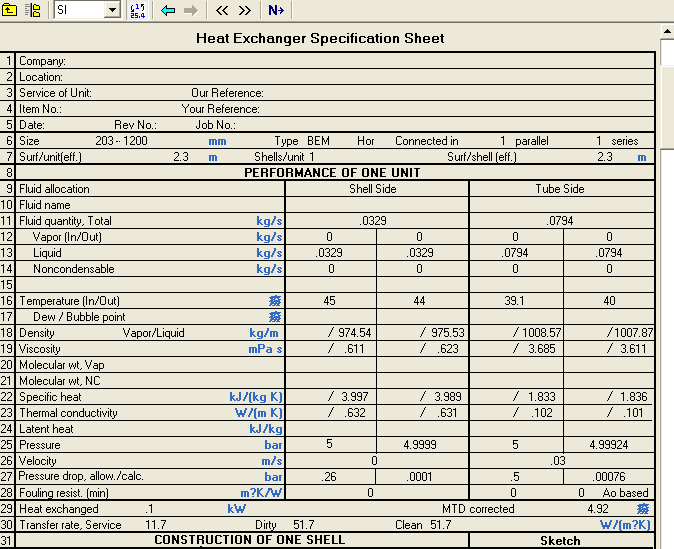The height and width of the screenshot is (549, 674).
Task: Click the double right chevron icon
Action: 245,10
